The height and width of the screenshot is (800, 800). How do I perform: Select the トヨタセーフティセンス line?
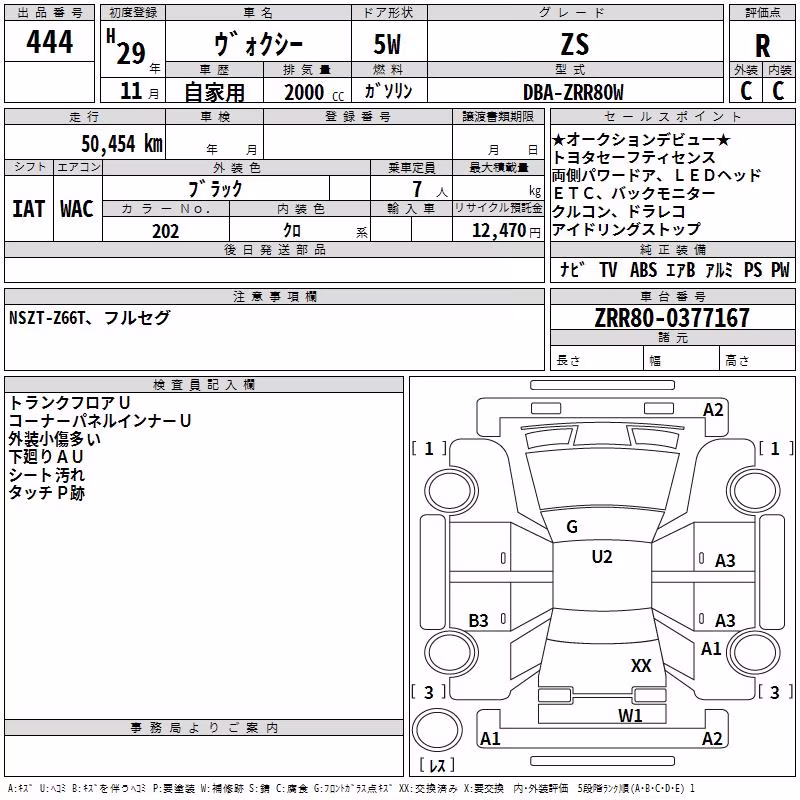click(634, 157)
